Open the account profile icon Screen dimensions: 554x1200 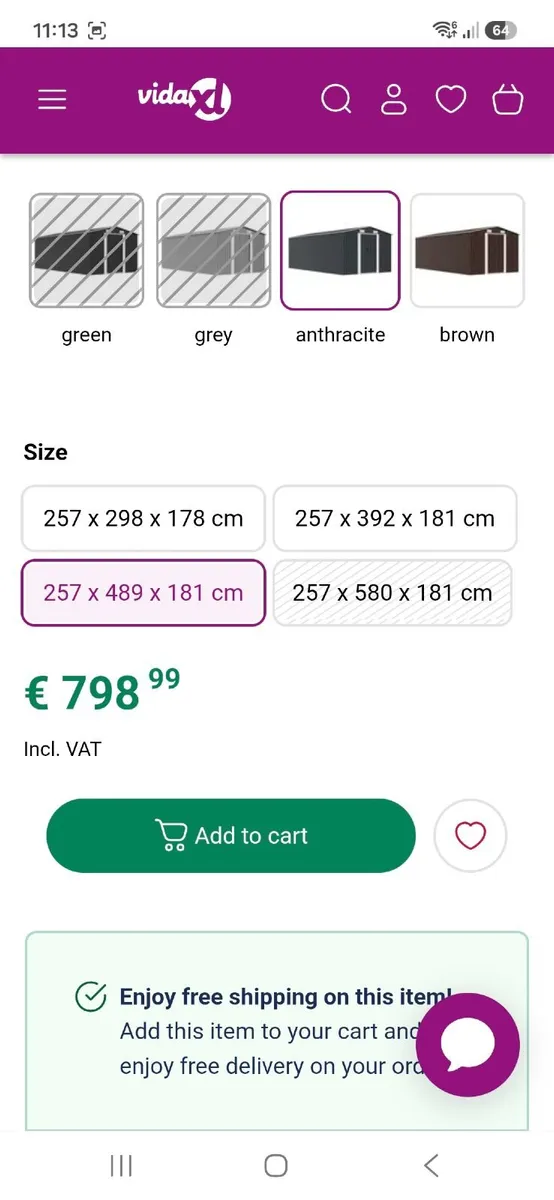[x=394, y=100]
